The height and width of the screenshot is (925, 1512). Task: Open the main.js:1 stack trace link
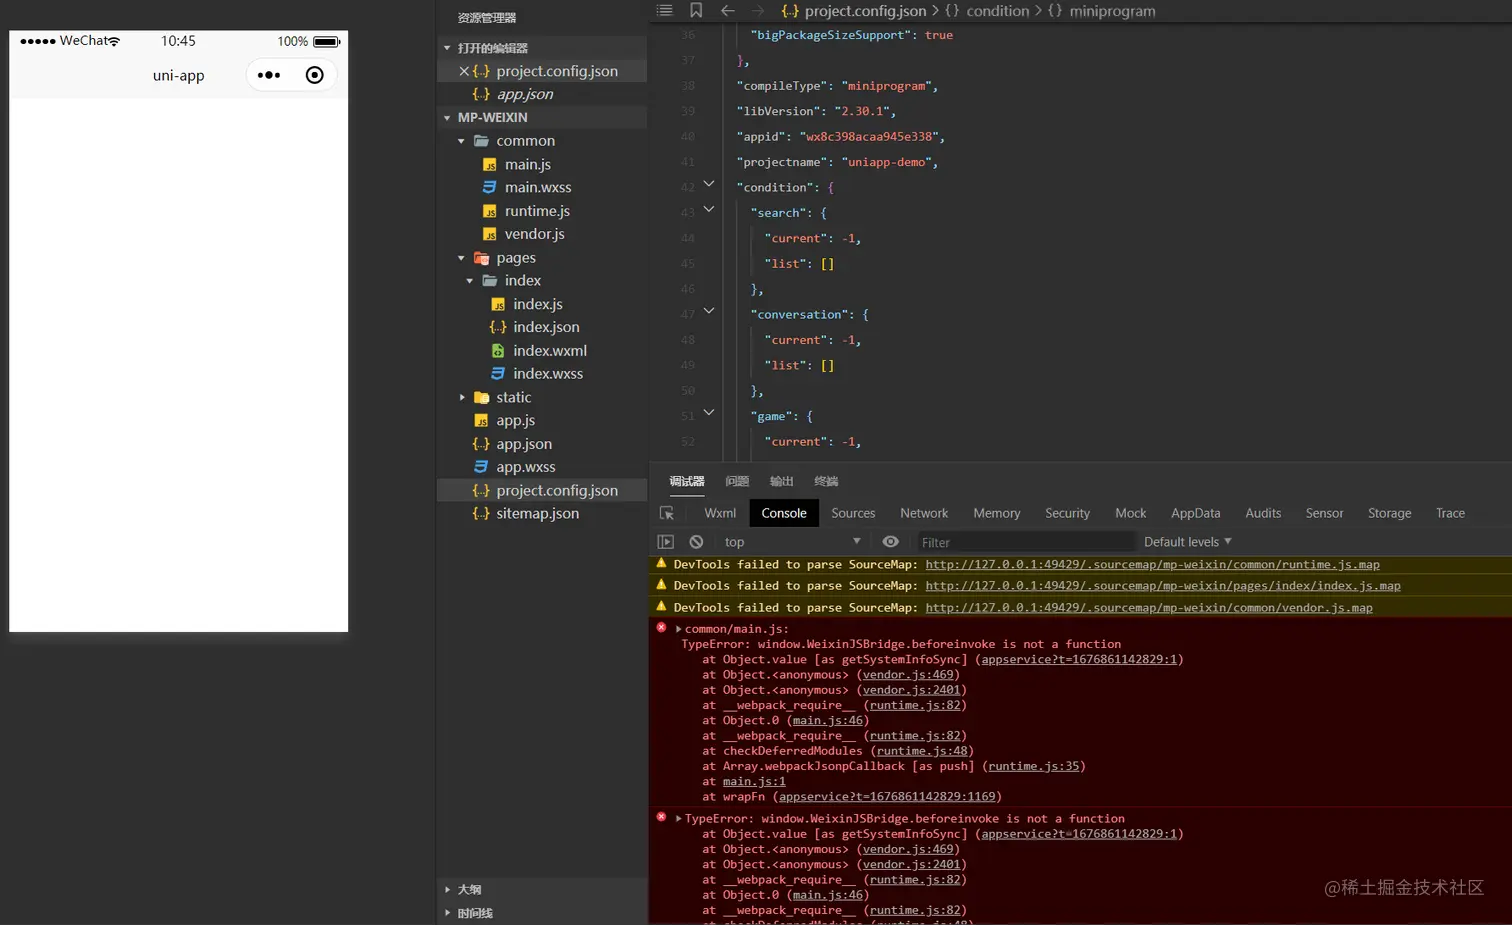click(x=754, y=782)
